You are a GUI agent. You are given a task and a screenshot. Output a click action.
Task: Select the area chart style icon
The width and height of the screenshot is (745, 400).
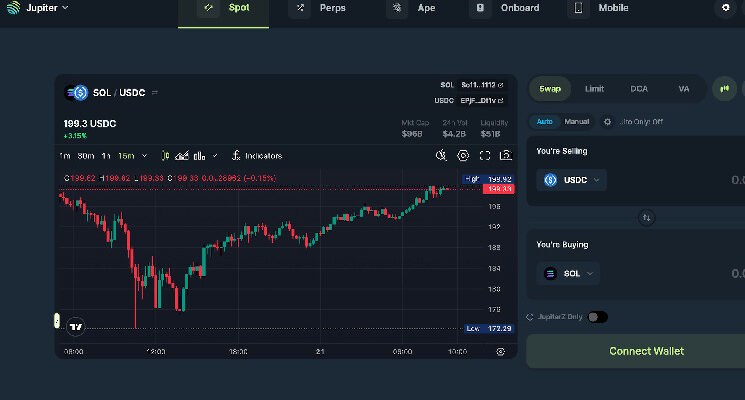pyautogui.click(x=182, y=156)
